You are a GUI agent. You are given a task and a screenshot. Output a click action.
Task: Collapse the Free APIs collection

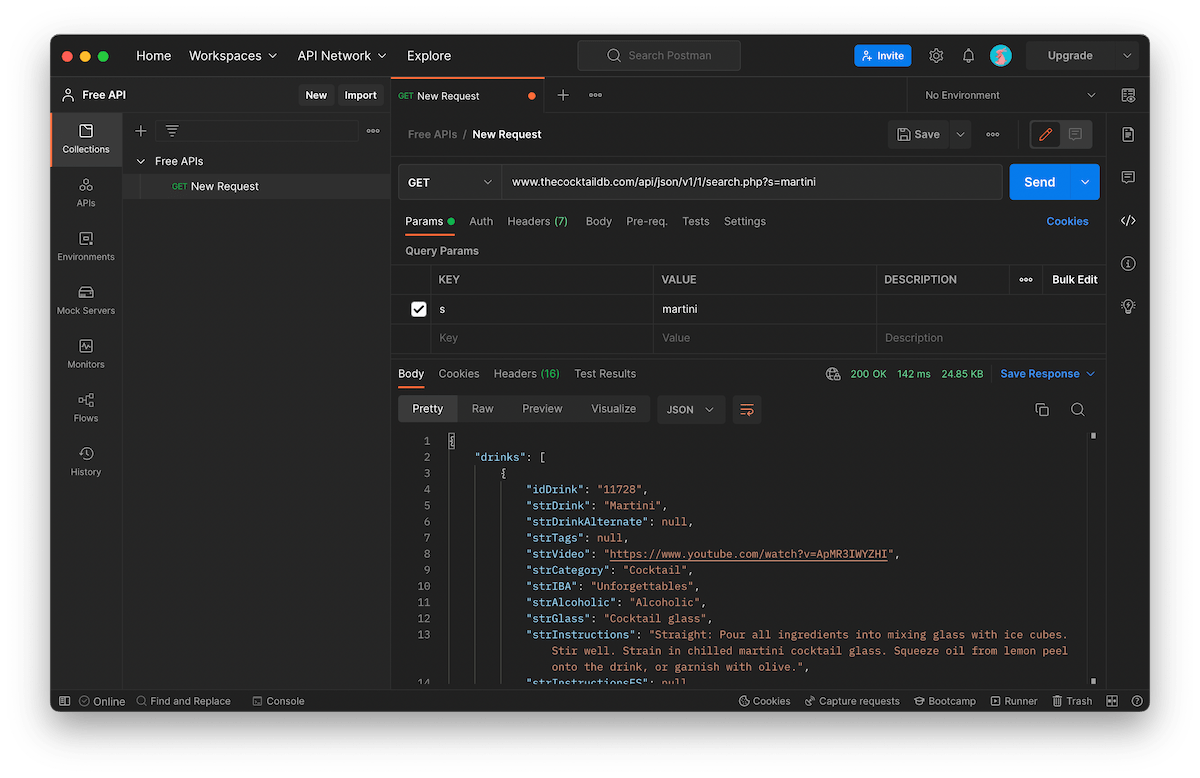tap(141, 161)
